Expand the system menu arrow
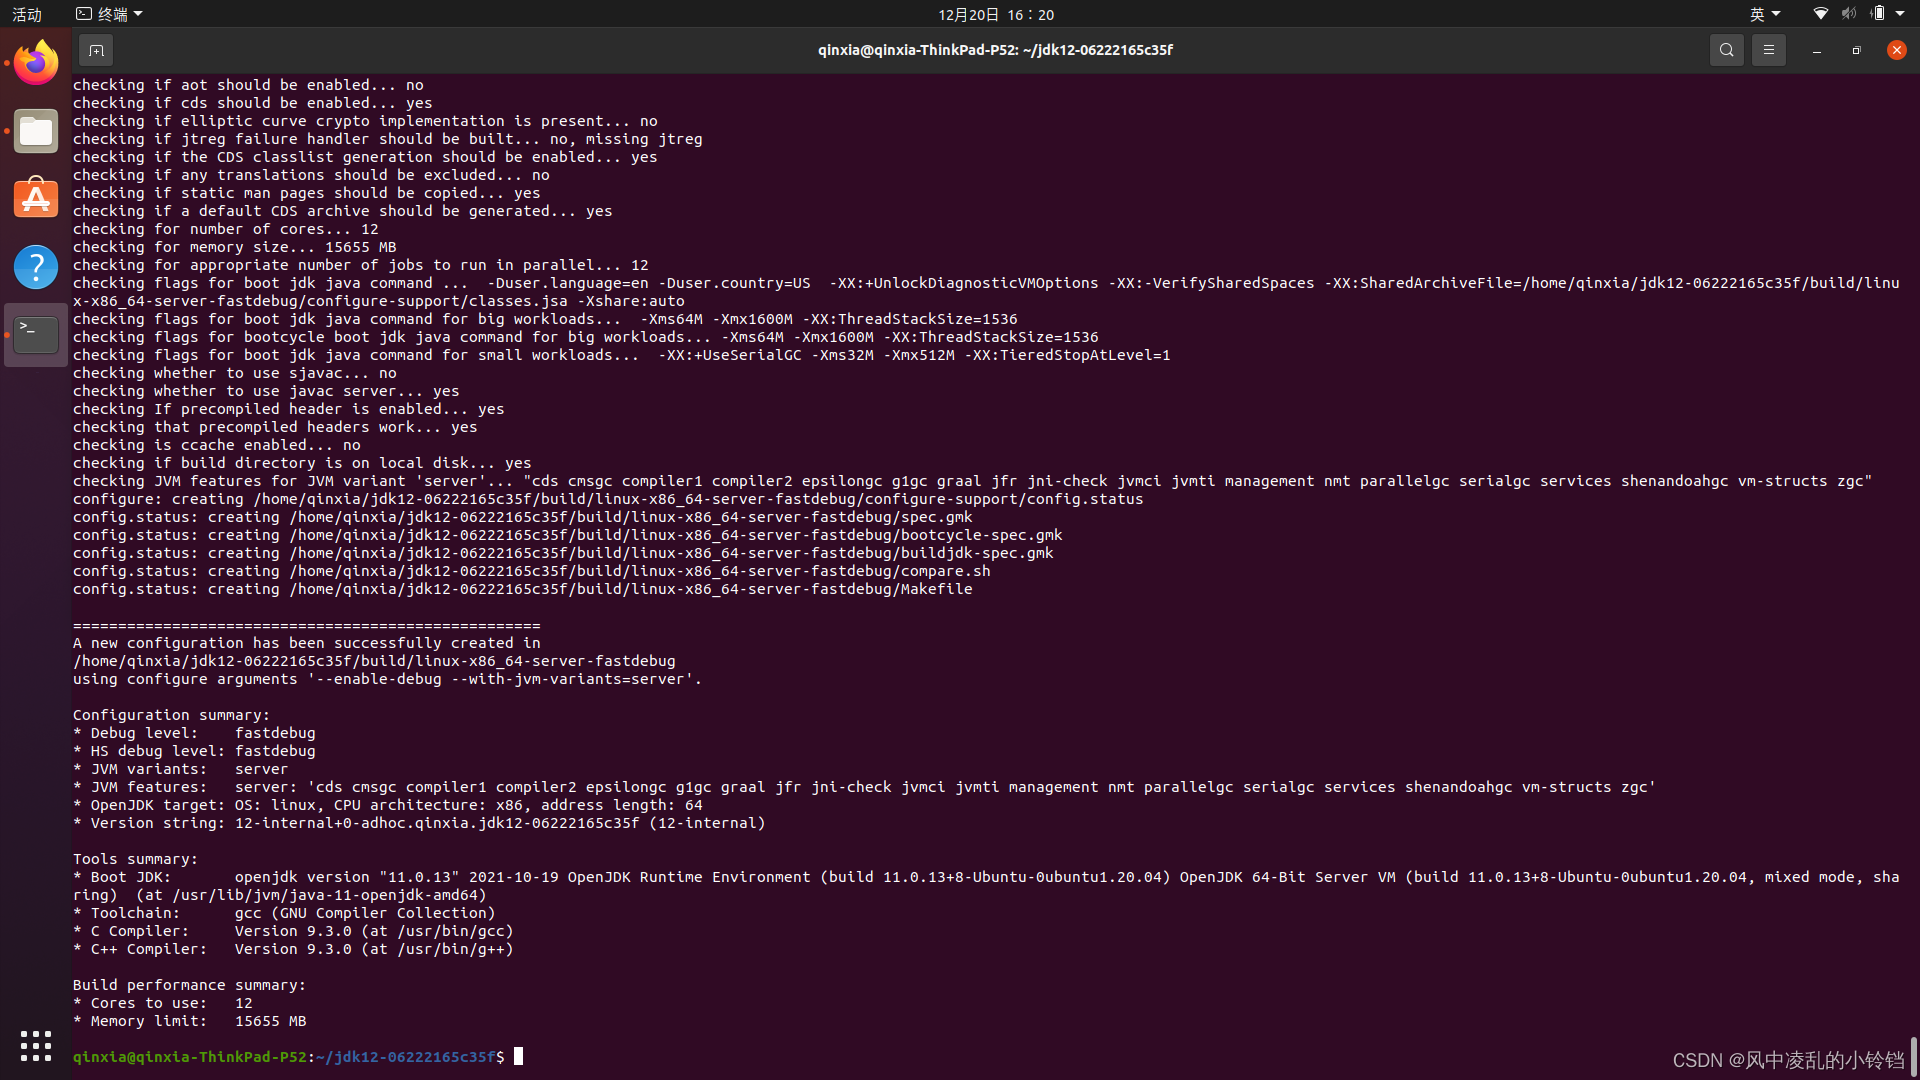This screenshot has height=1080, width=1920. click(x=1900, y=14)
